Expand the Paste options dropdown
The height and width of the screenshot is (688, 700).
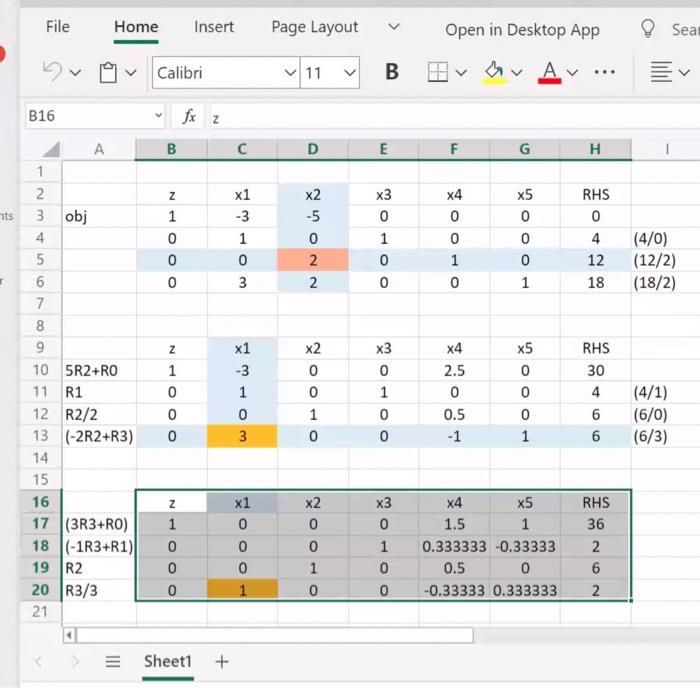[130, 72]
